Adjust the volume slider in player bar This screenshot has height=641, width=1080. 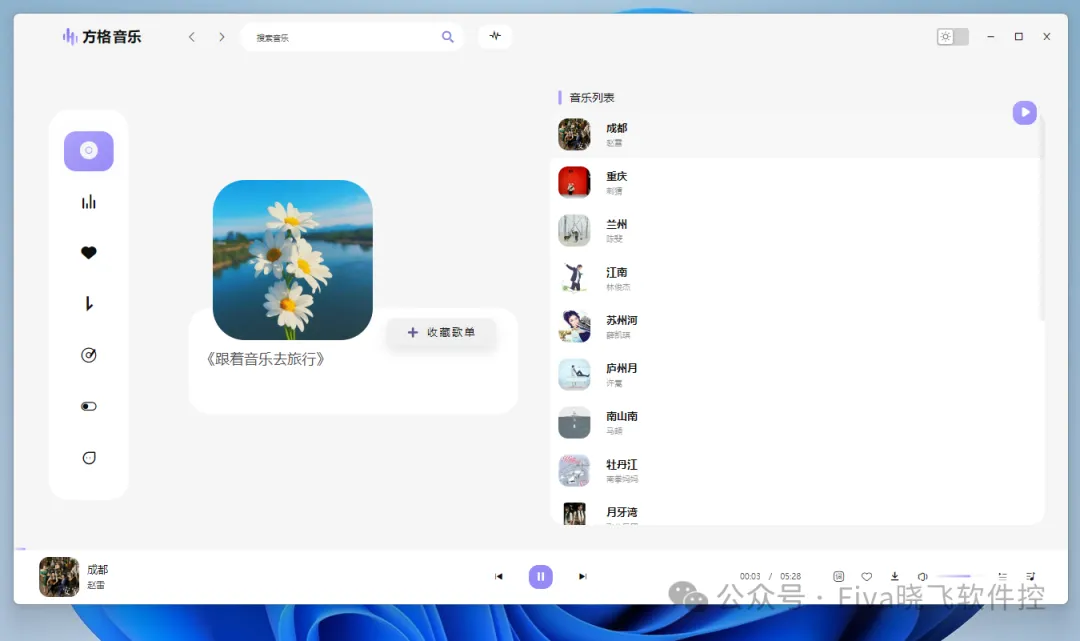959,576
